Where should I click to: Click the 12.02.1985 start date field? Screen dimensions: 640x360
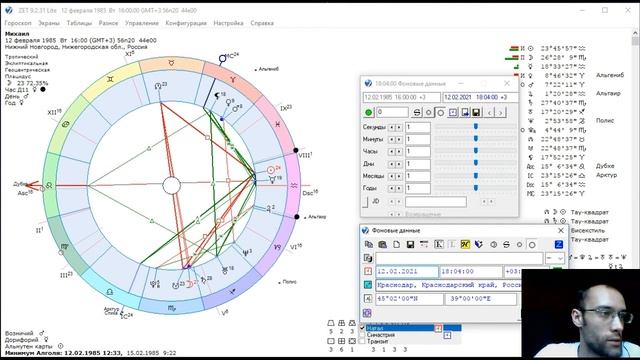point(402,98)
